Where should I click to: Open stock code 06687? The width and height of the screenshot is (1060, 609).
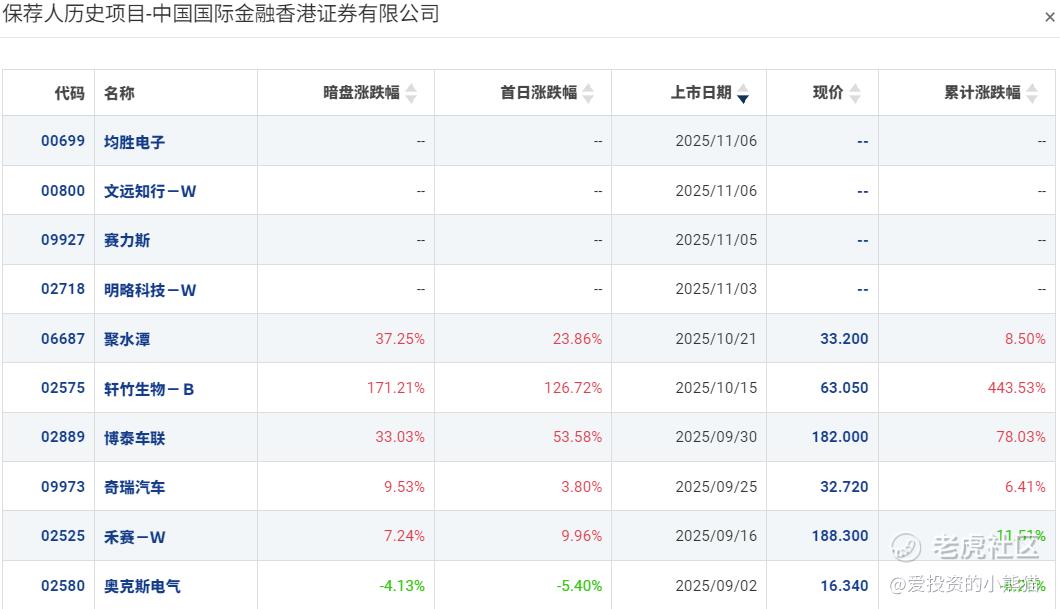63,338
